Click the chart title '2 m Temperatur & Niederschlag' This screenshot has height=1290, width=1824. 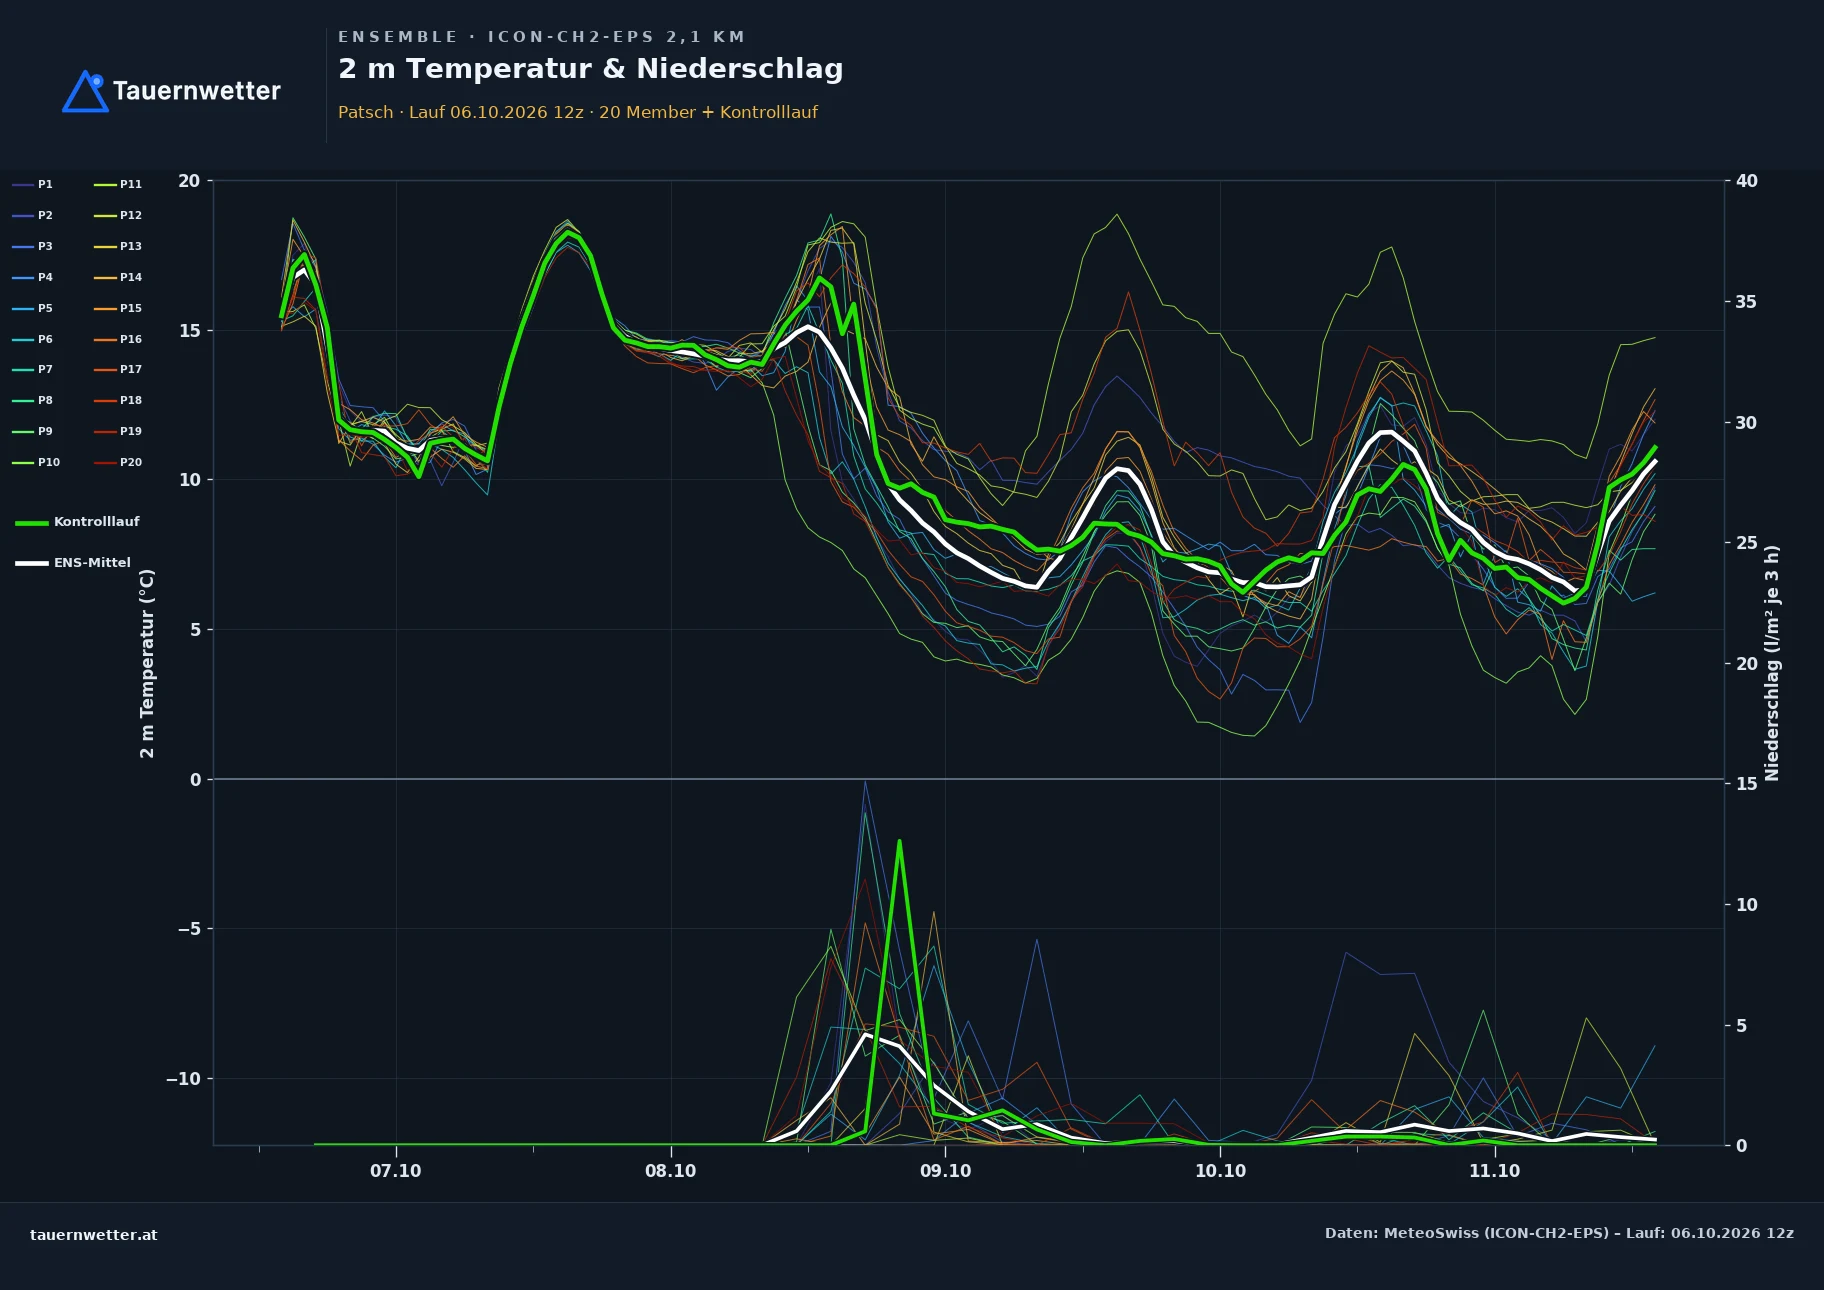(591, 69)
